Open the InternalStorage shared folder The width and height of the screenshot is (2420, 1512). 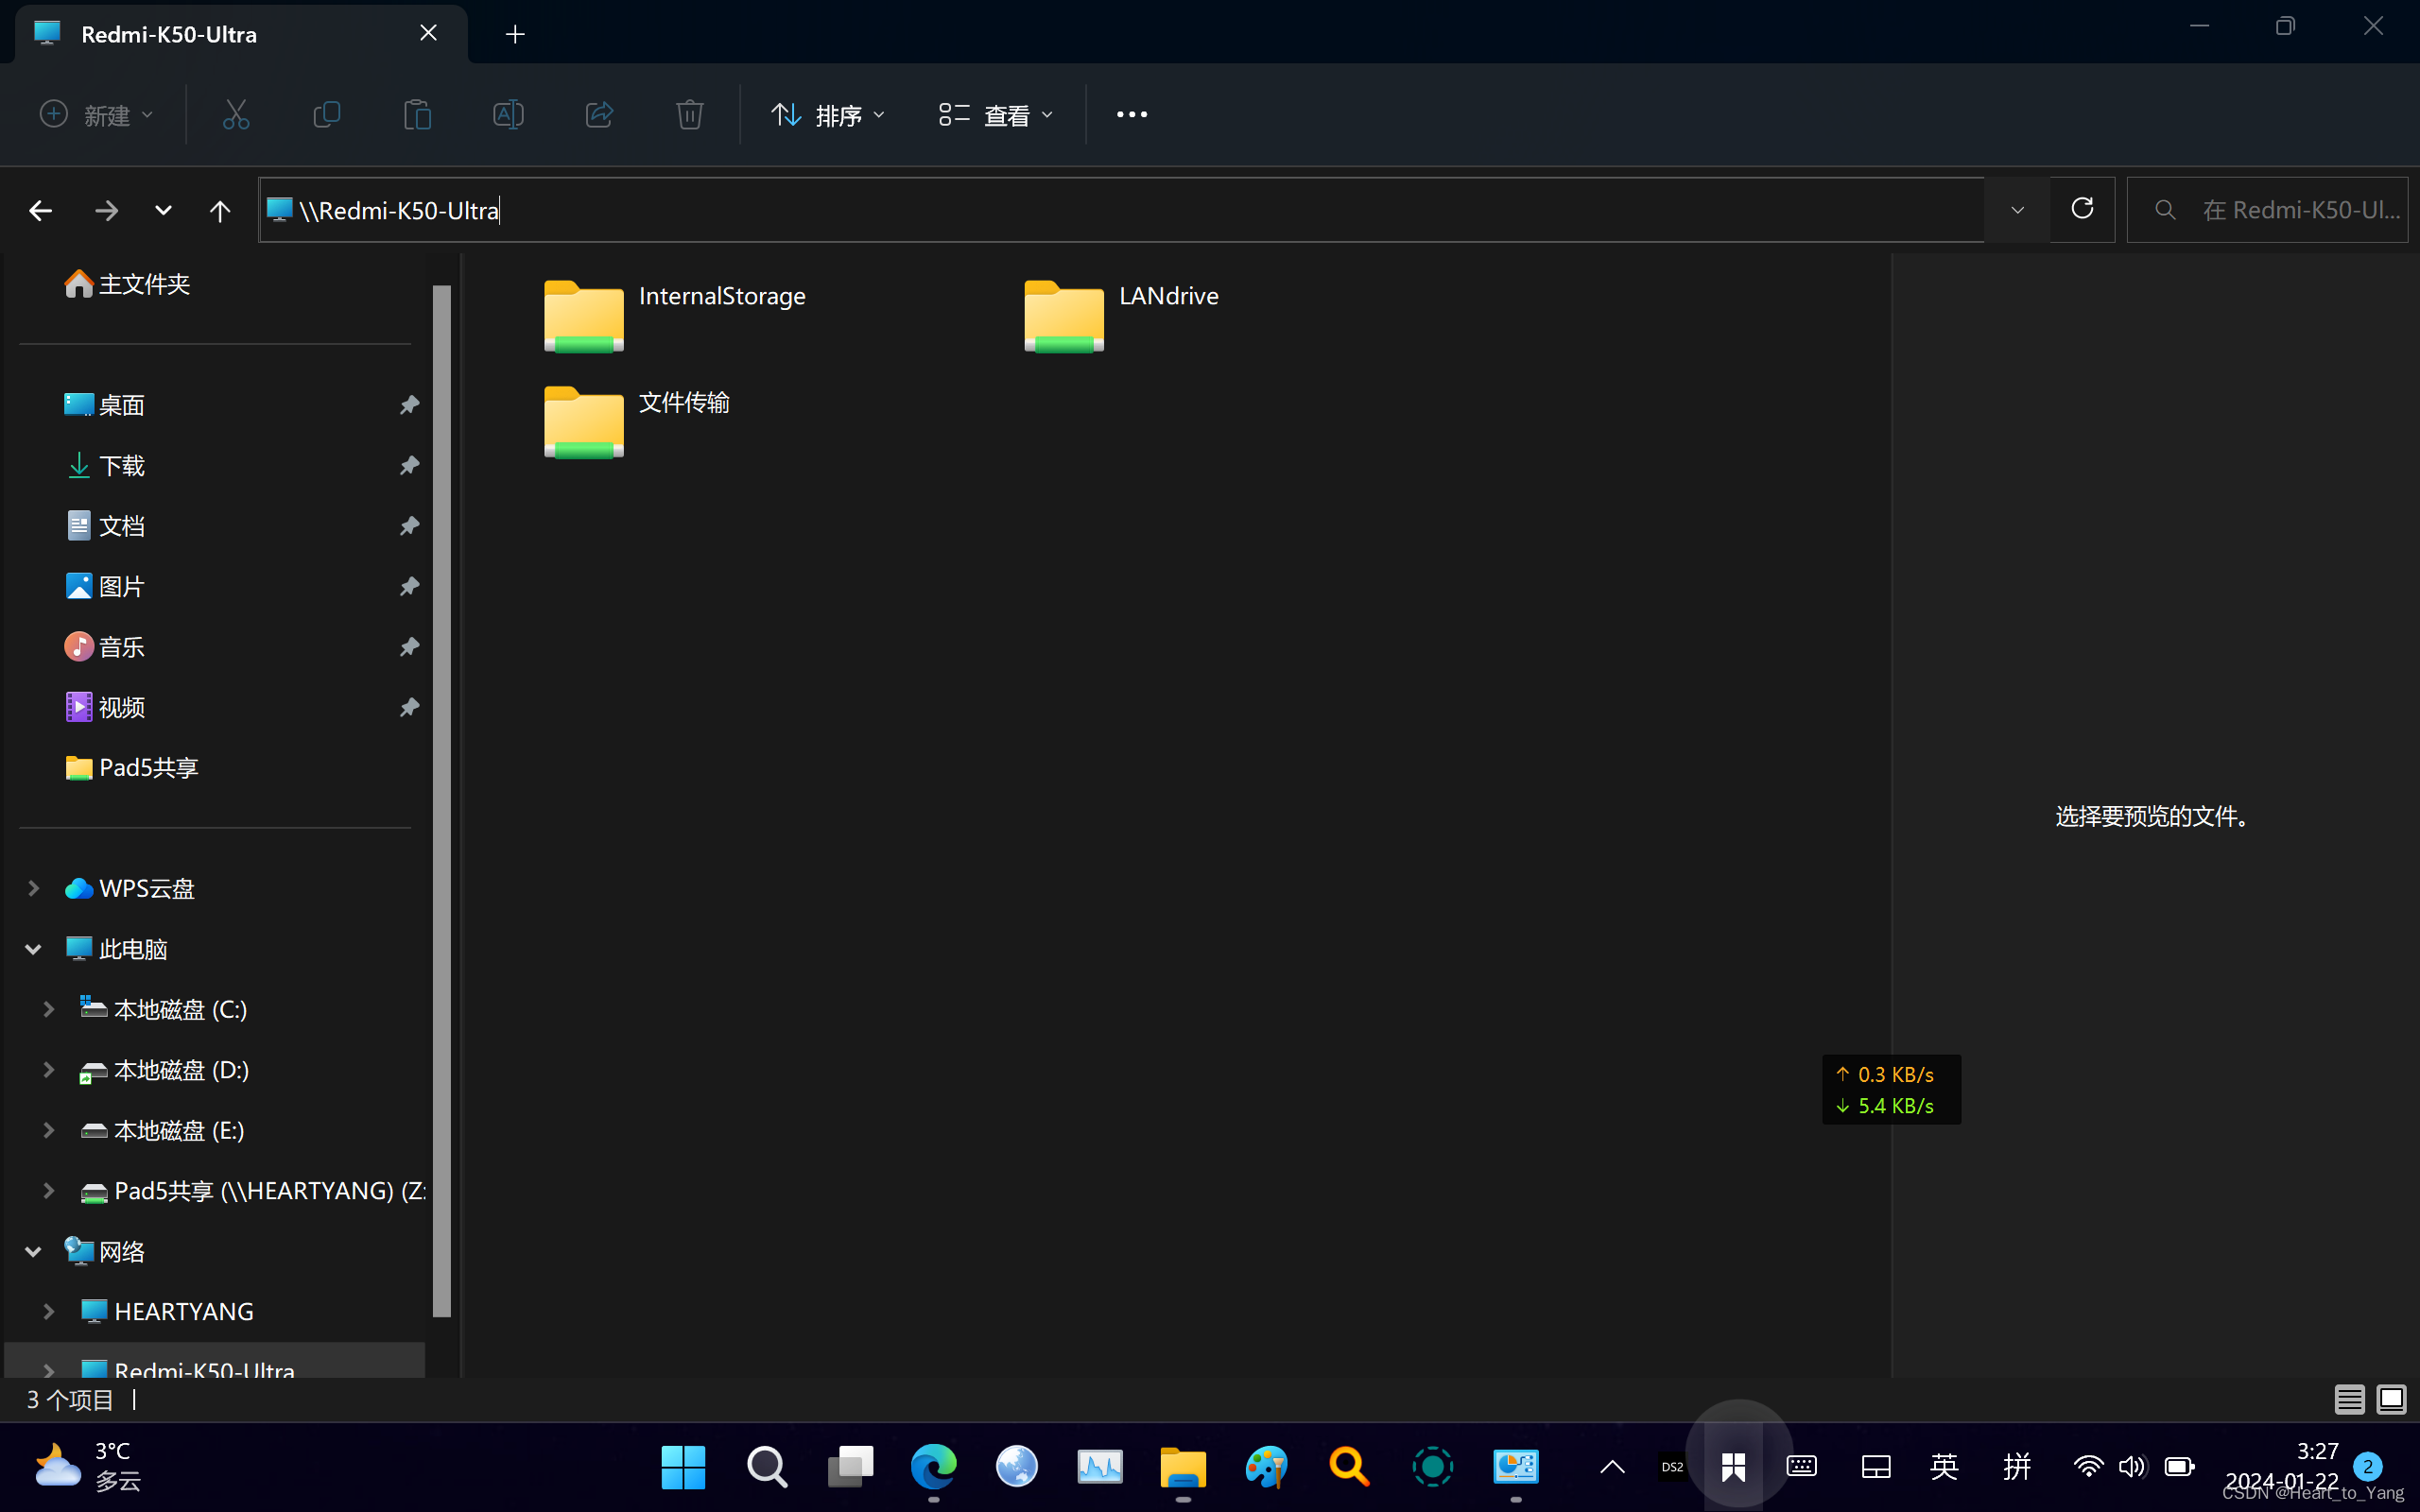click(x=675, y=315)
